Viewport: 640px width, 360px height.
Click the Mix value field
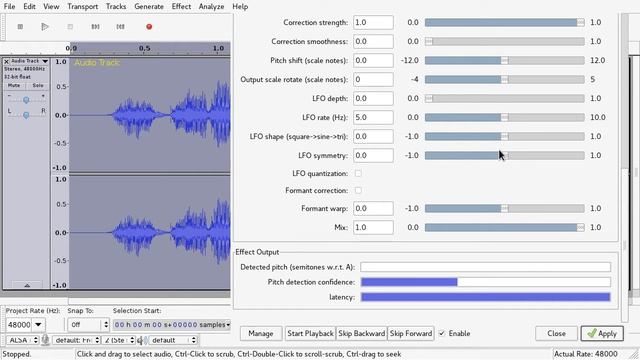pyautogui.click(x=373, y=227)
